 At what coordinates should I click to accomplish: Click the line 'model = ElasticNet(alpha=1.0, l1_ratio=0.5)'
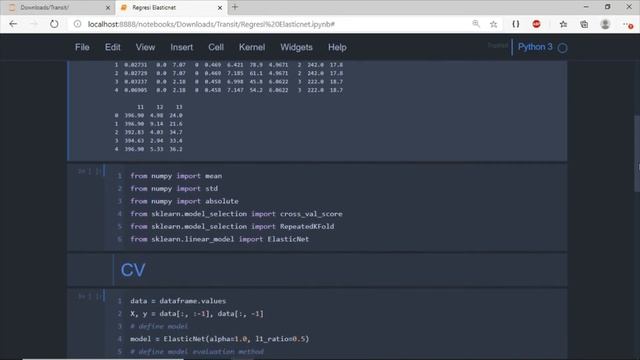pyautogui.click(x=220, y=339)
